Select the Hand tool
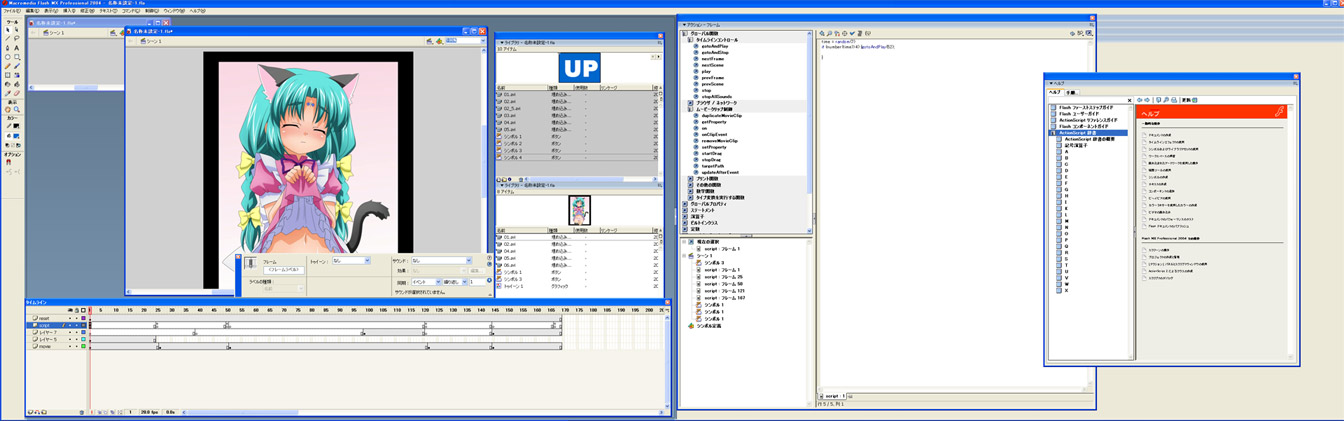 (x=8, y=109)
